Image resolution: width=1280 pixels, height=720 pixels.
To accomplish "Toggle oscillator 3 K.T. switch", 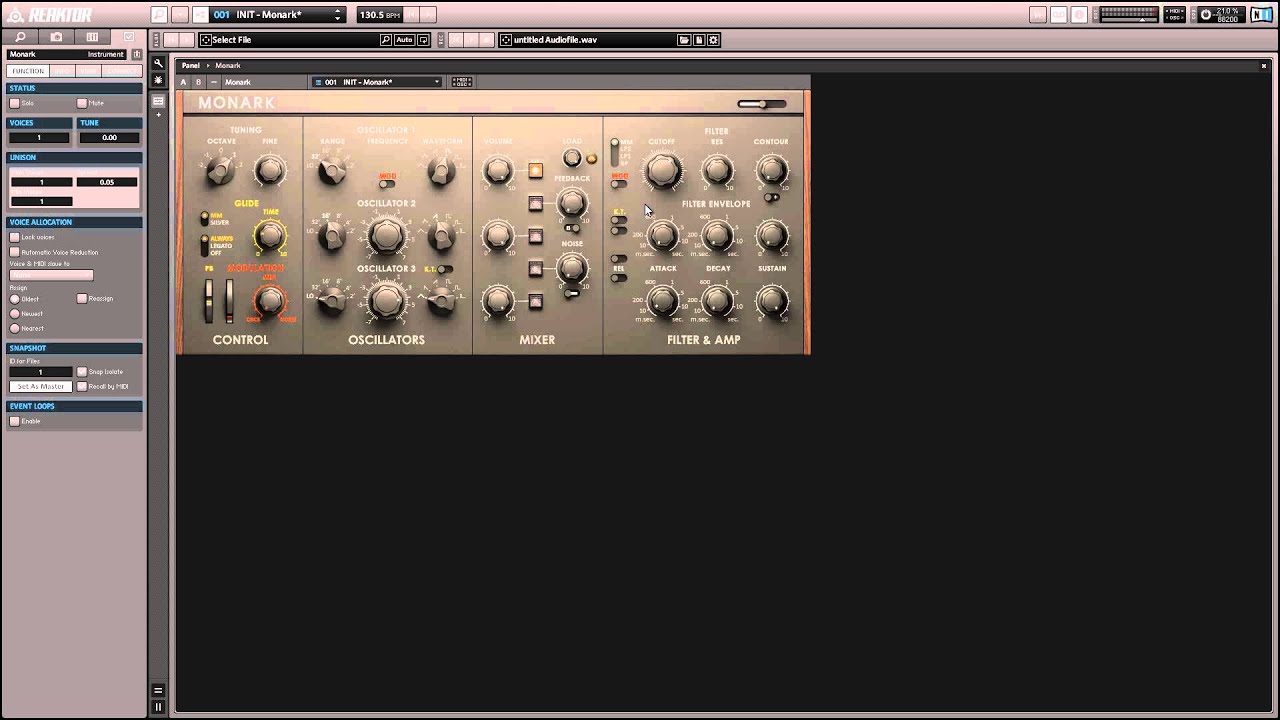I will pos(445,269).
